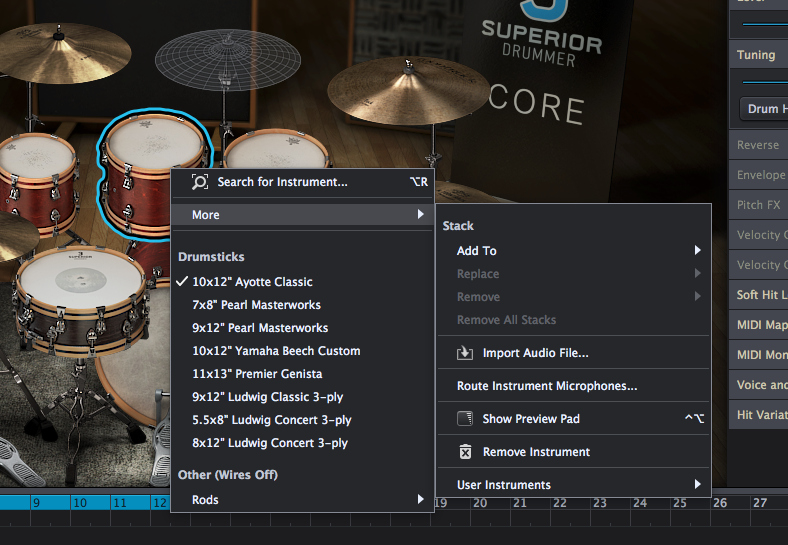This screenshot has height=545, width=788.
Task: Select the second rack tom on the right
Action: [x=275, y=149]
